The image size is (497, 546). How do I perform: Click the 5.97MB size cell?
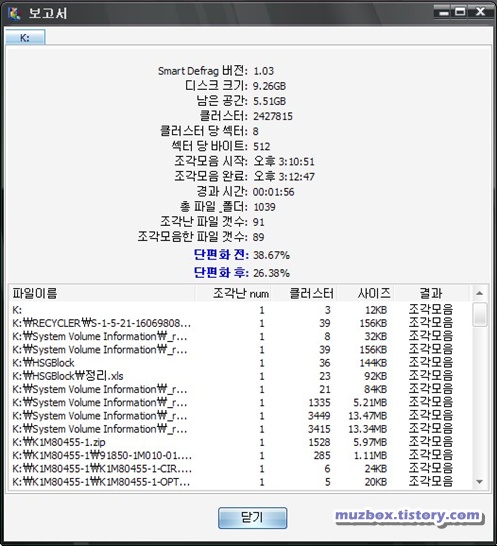(x=370, y=442)
